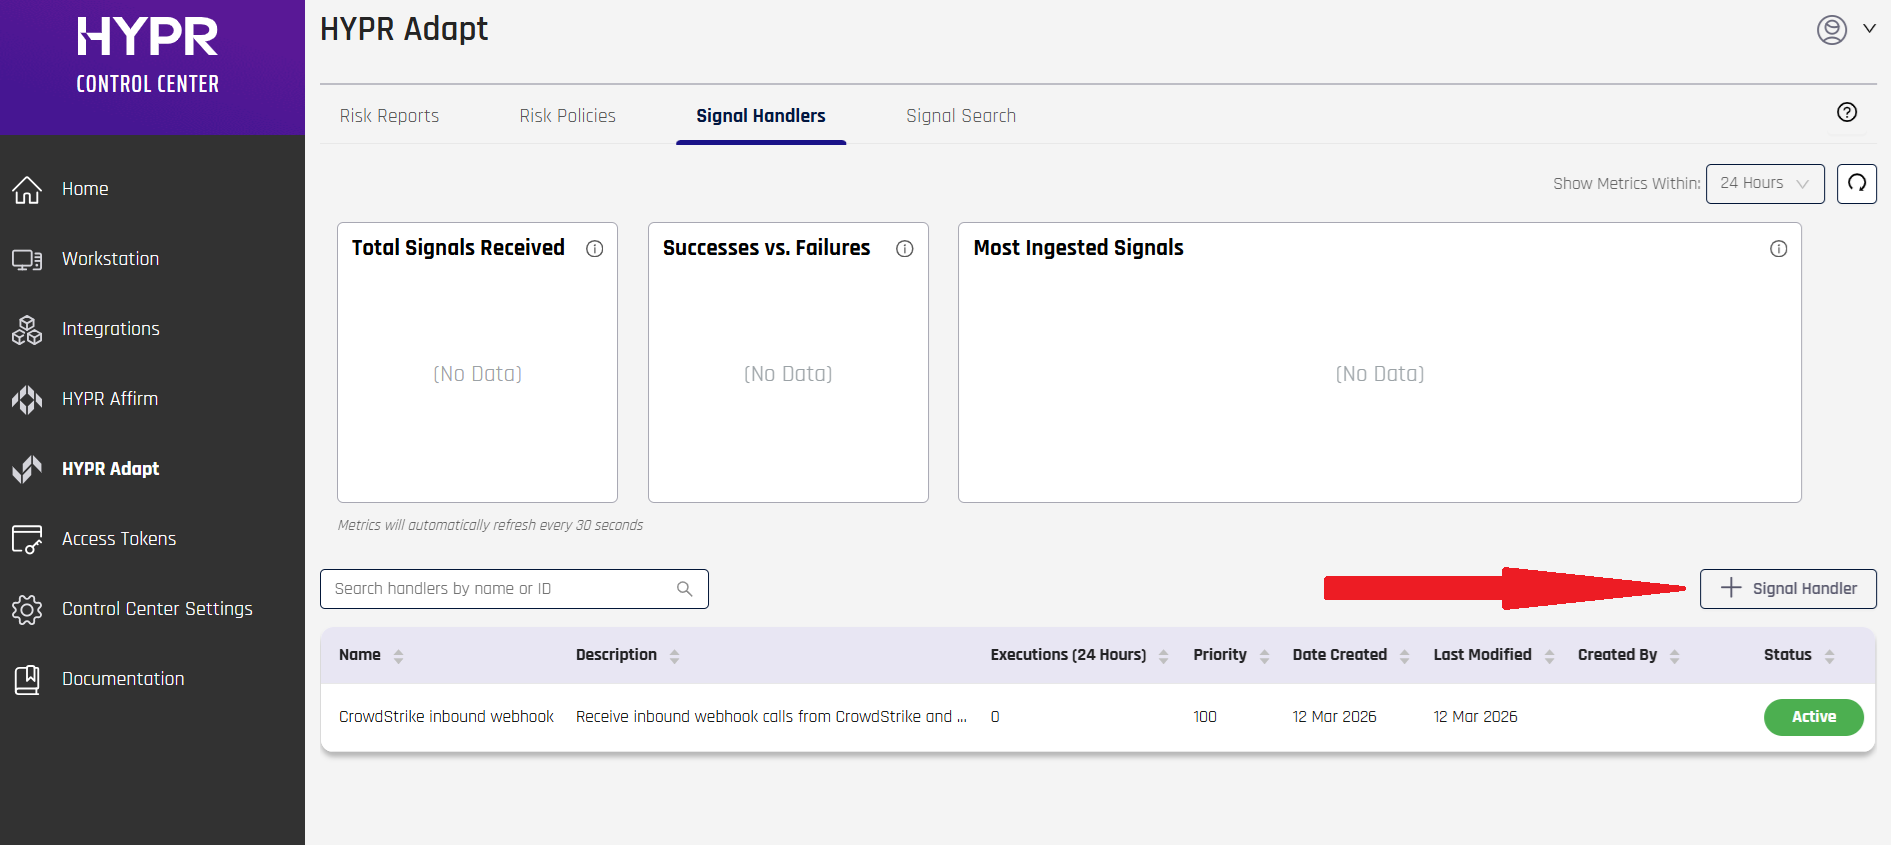Open Integrations from the sidebar
This screenshot has height=845, width=1891.
[110, 329]
